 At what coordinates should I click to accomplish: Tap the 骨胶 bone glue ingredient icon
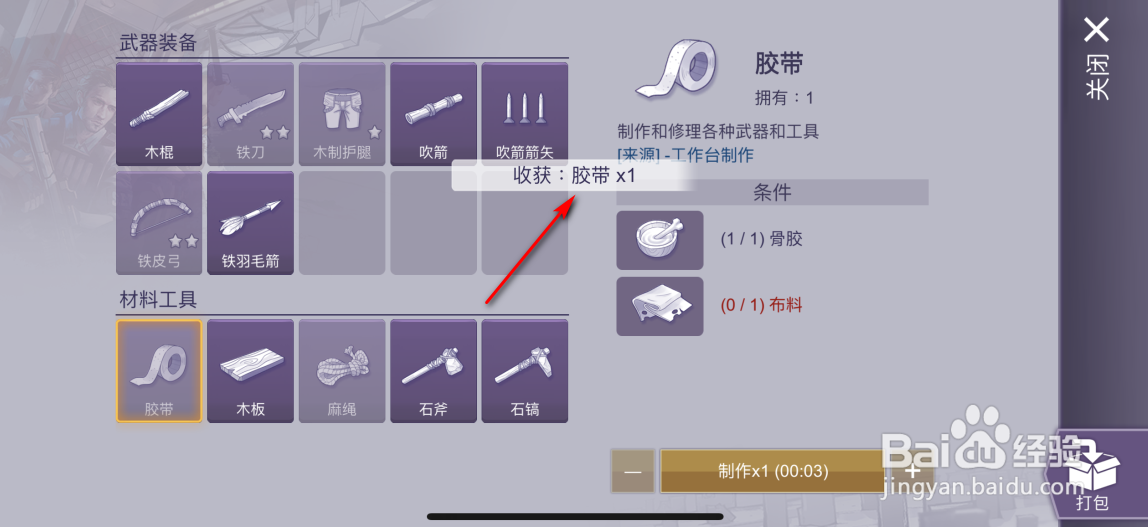click(x=660, y=240)
